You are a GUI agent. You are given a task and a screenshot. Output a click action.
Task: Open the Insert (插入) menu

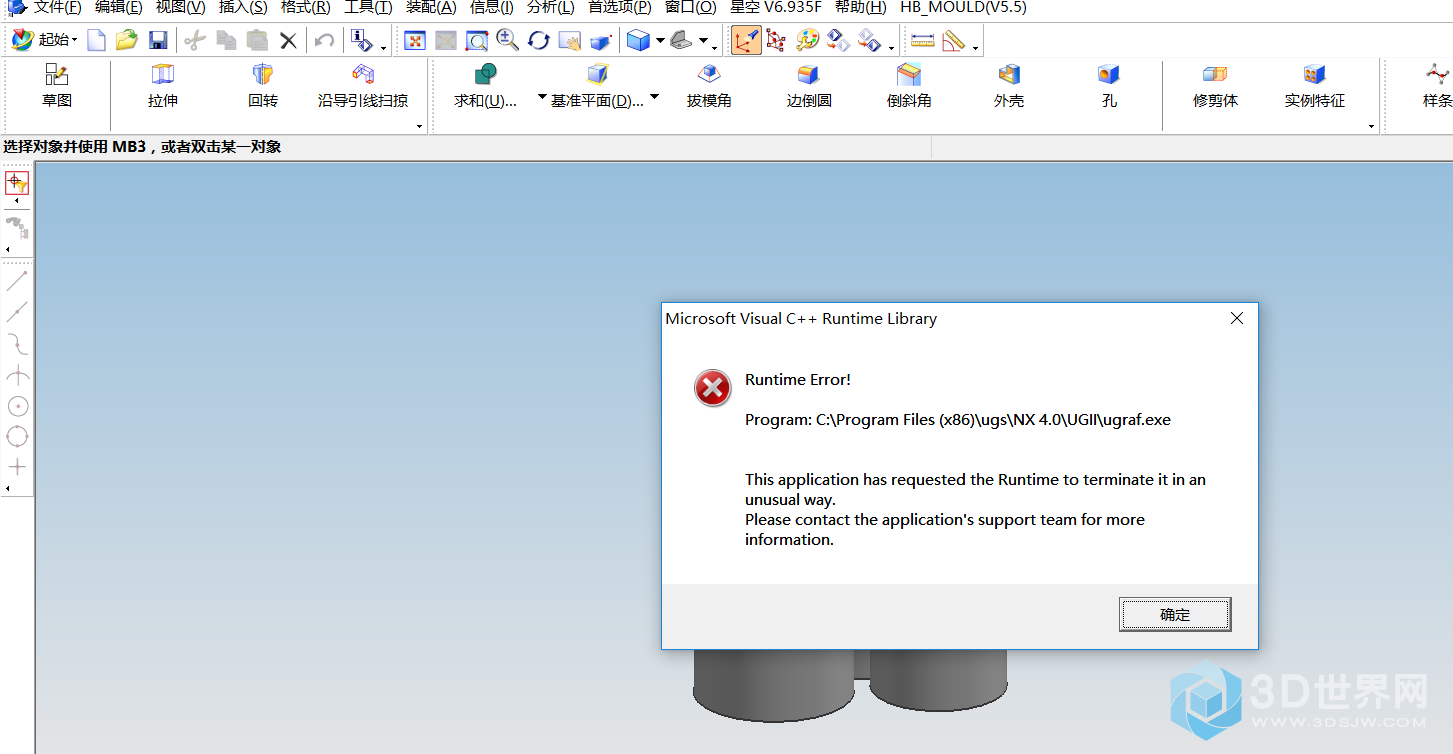click(243, 8)
